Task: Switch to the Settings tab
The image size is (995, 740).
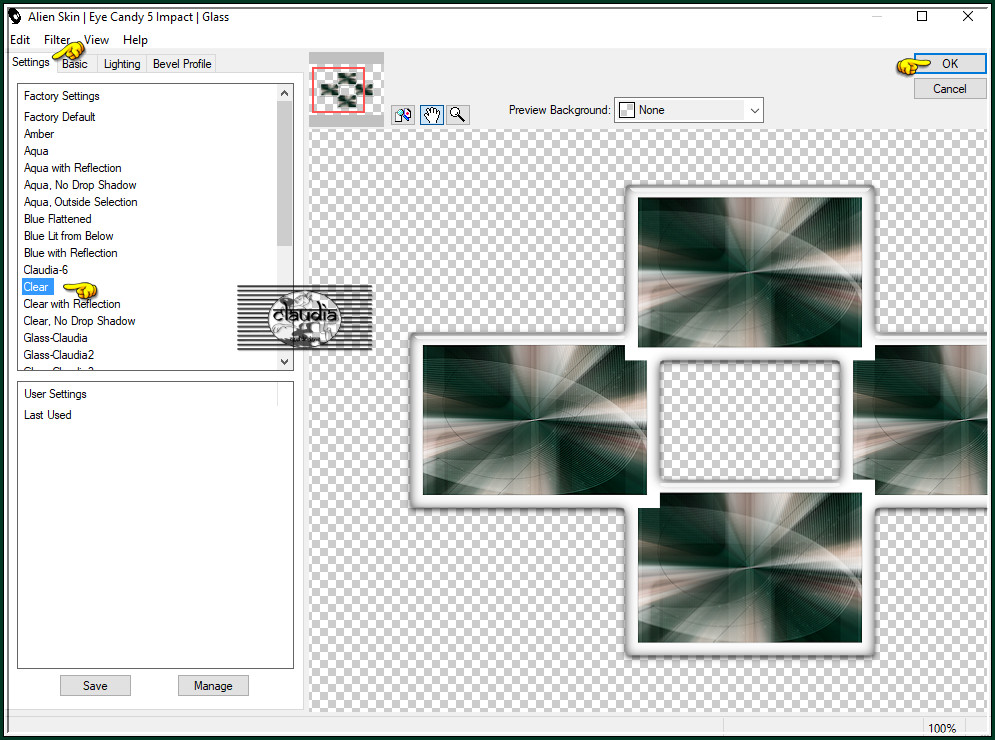Action: [30, 62]
